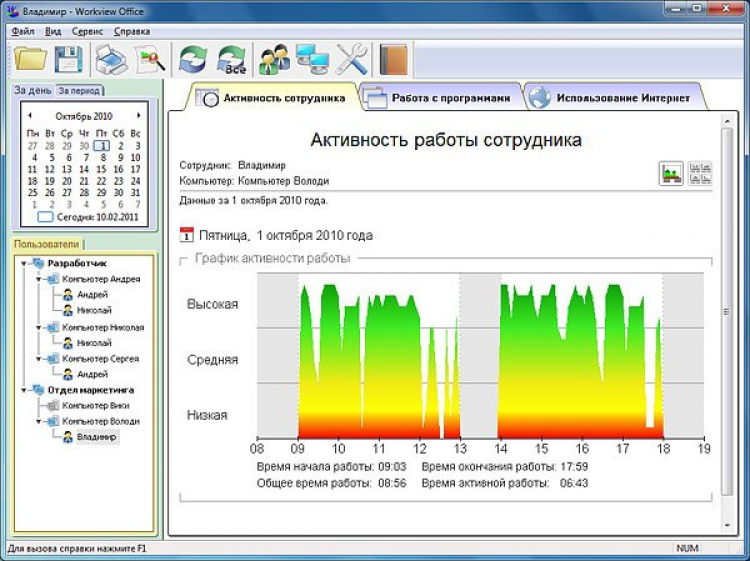The image size is (750, 561).
Task: Select date 20 in October calendar
Action: coord(66,181)
